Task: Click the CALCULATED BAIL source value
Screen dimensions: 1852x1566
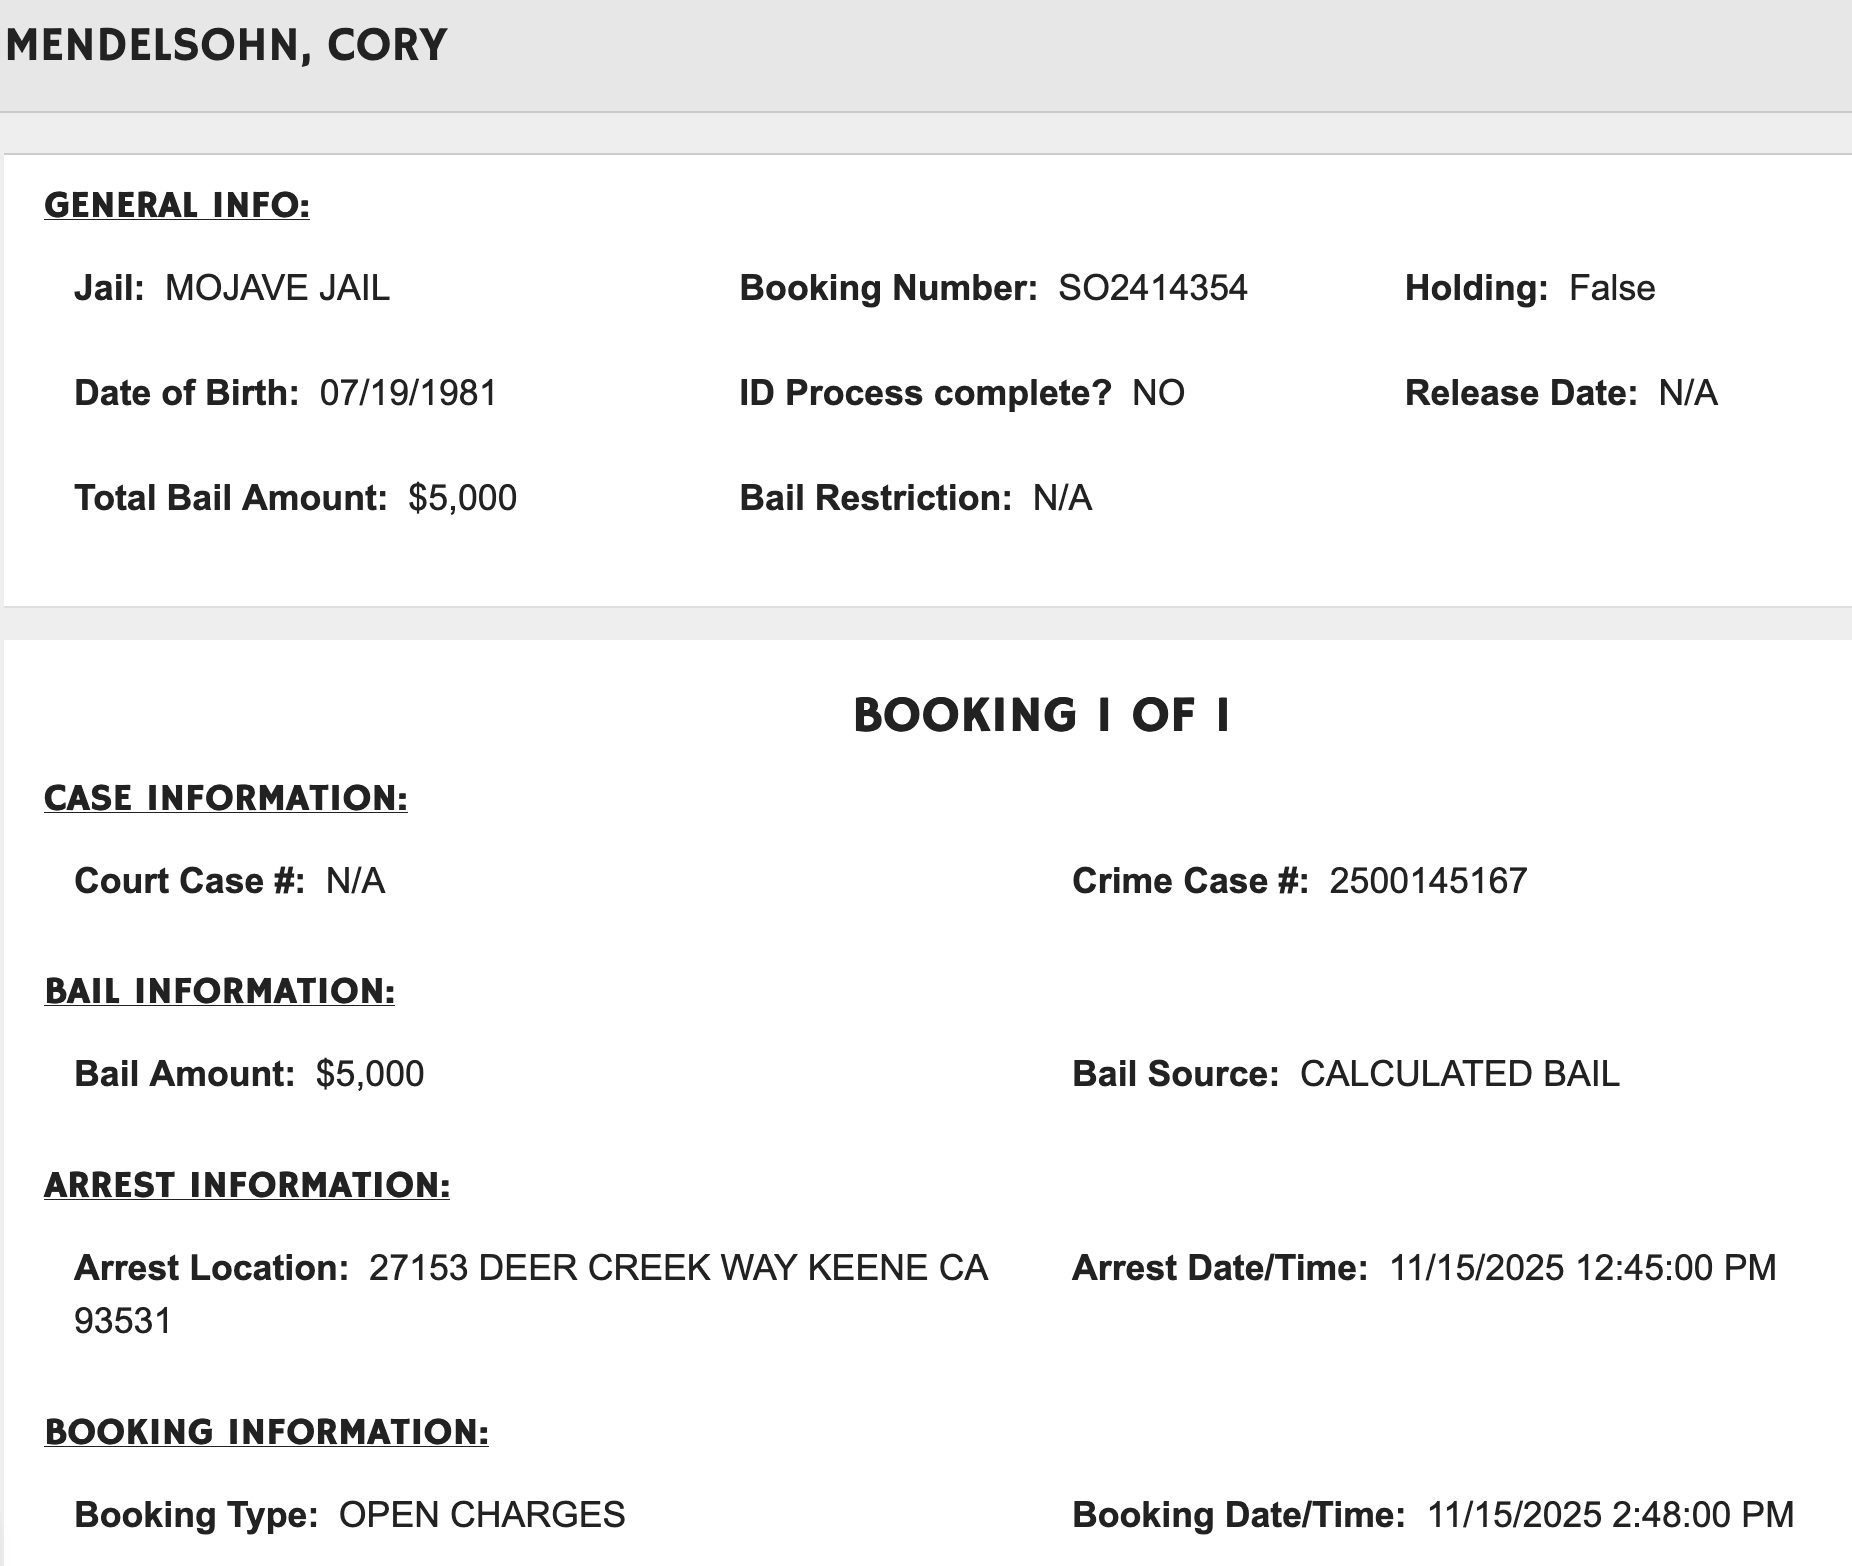Action: 1459,1074
